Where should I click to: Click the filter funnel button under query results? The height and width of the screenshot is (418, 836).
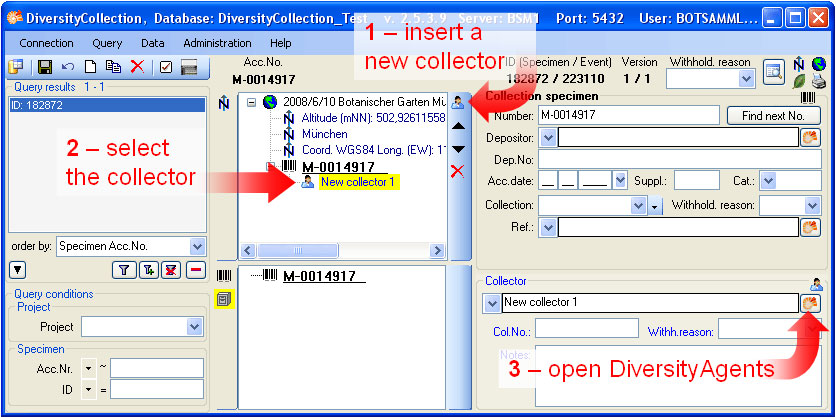(124, 269)
